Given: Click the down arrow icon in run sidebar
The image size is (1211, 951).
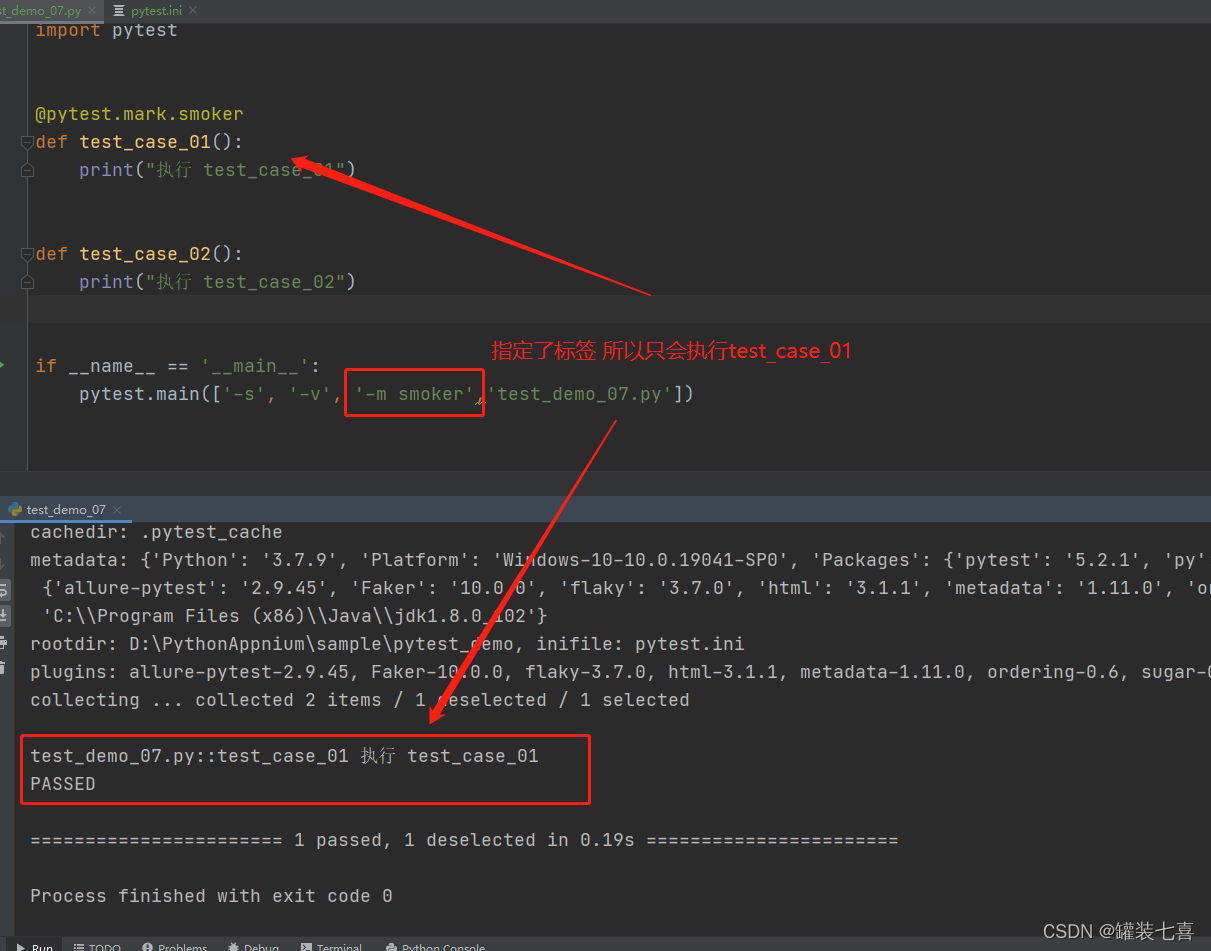Looking at the screenshot, I should 4,563.
